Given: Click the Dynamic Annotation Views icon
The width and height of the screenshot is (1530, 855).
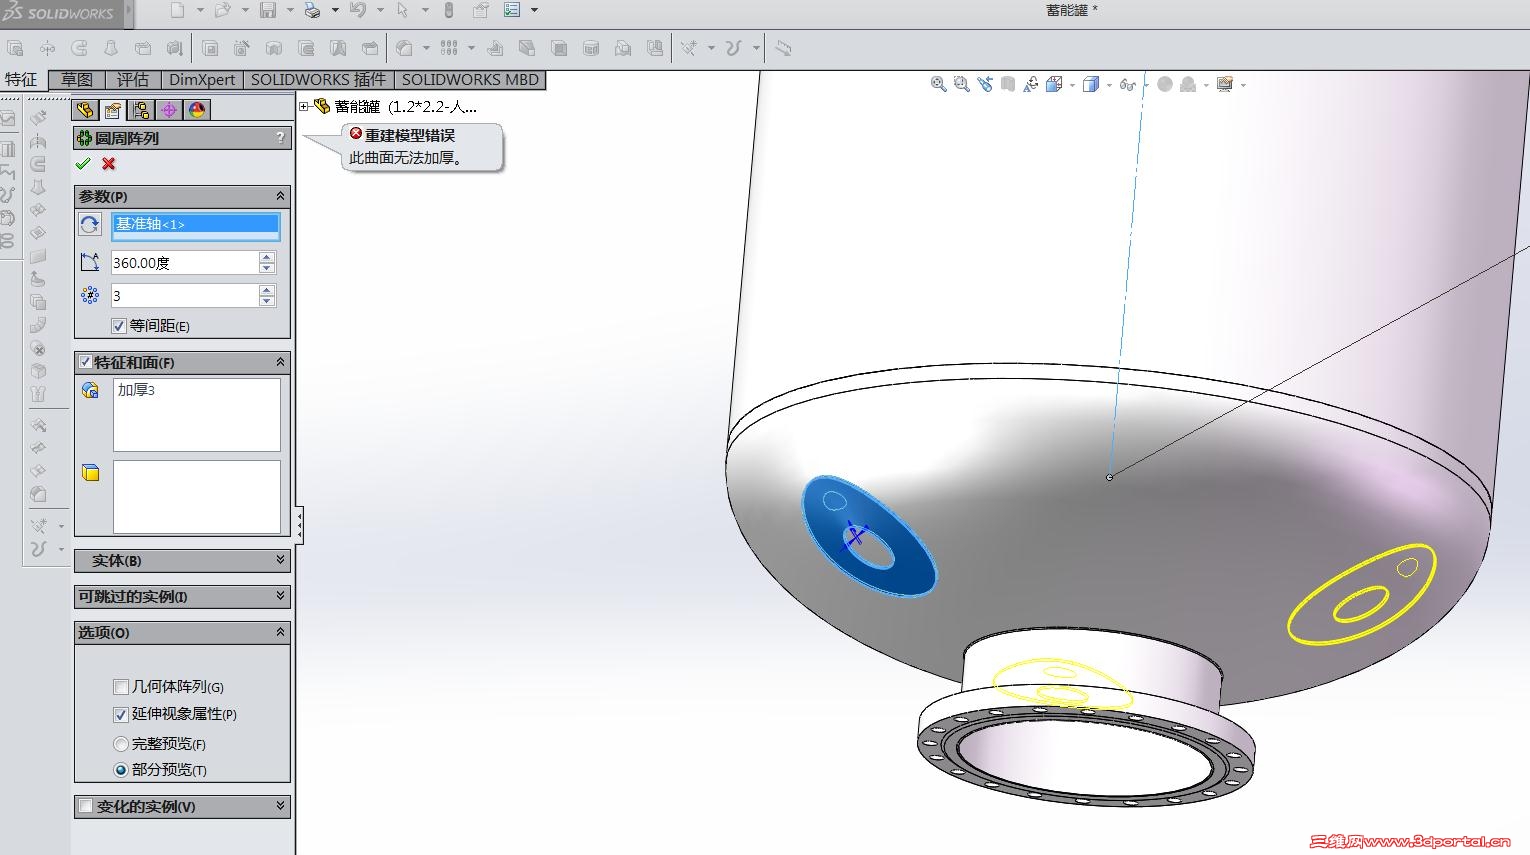Looking at the screenshot, I should [x=1031, y=85].
